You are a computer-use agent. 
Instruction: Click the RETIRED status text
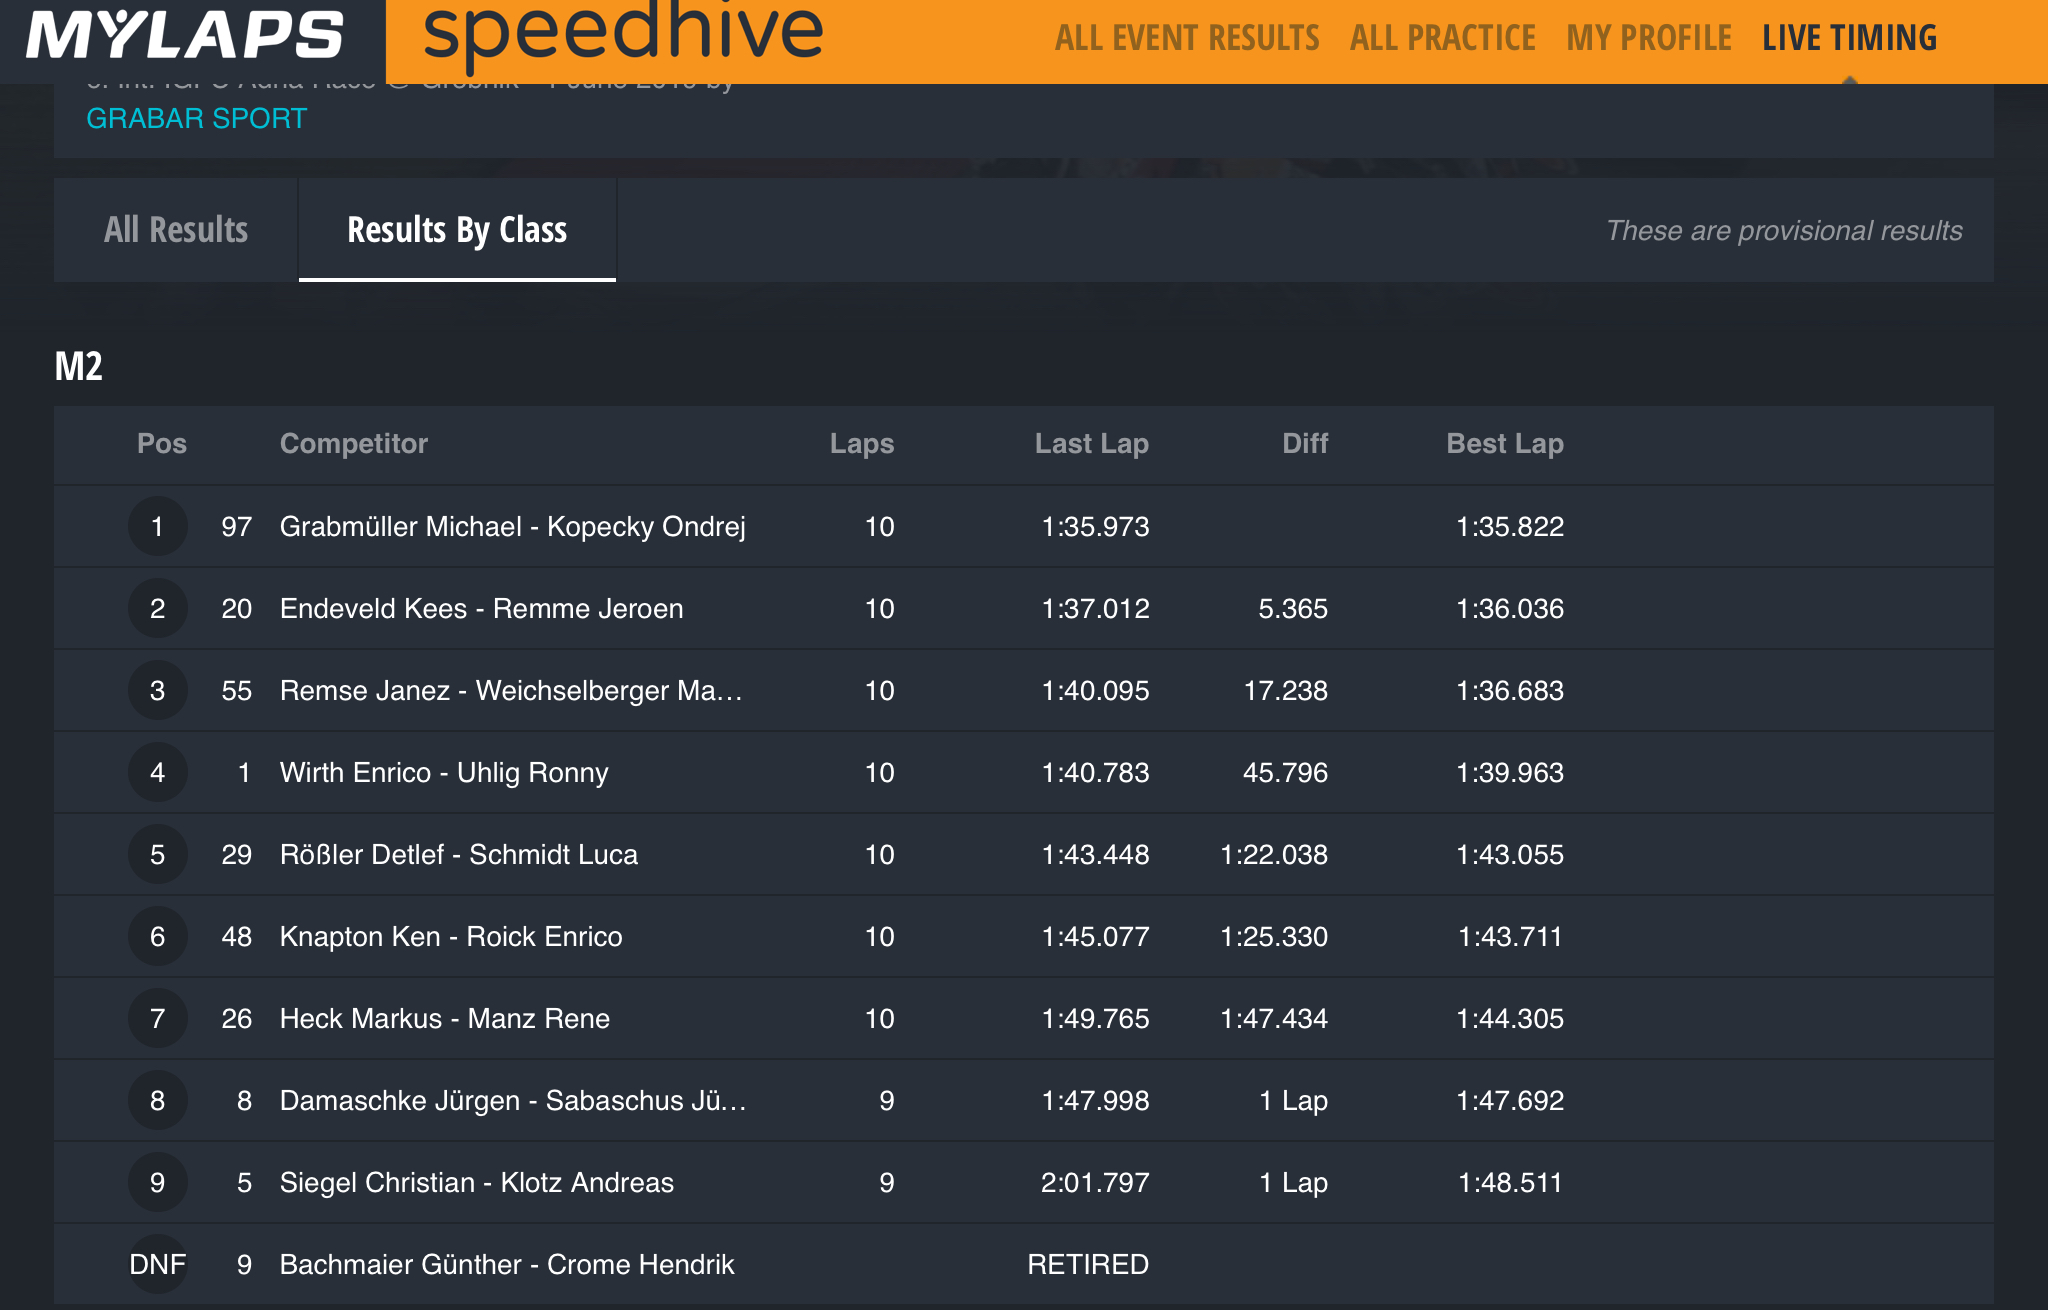pyautogui.click(x=1088, y=1264)
